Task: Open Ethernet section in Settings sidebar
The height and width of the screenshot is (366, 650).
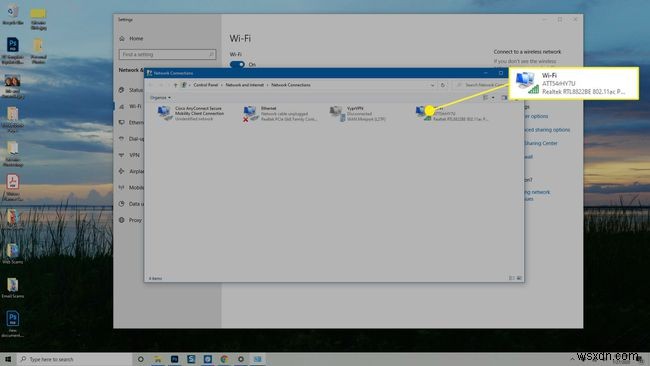Action: 131,123
